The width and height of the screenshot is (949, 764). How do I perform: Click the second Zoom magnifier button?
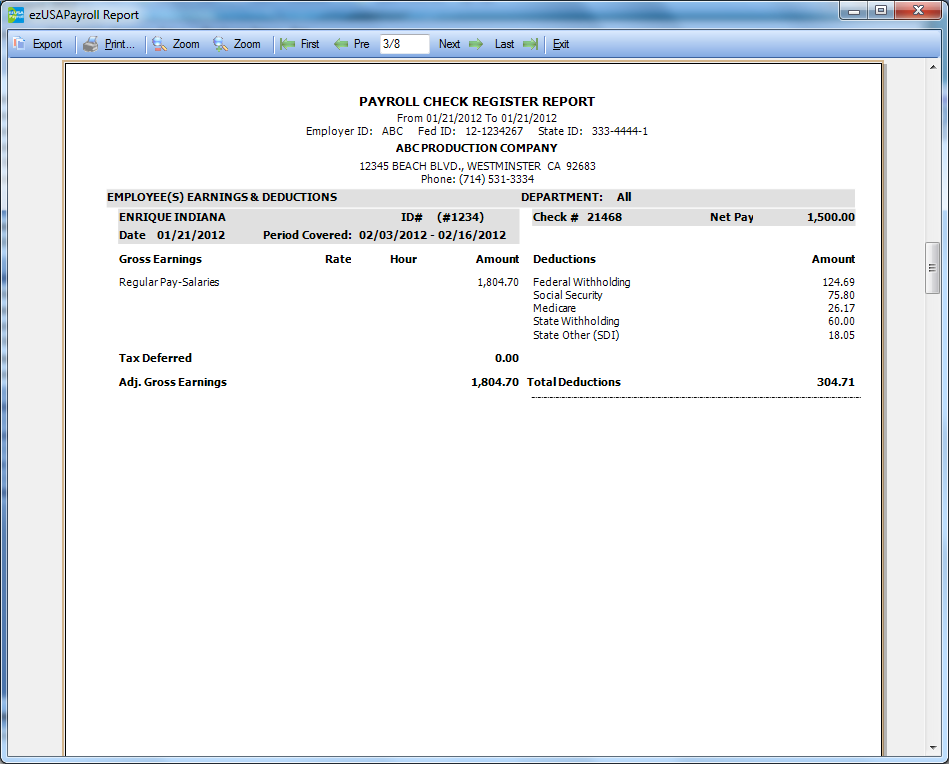(221, 44)
